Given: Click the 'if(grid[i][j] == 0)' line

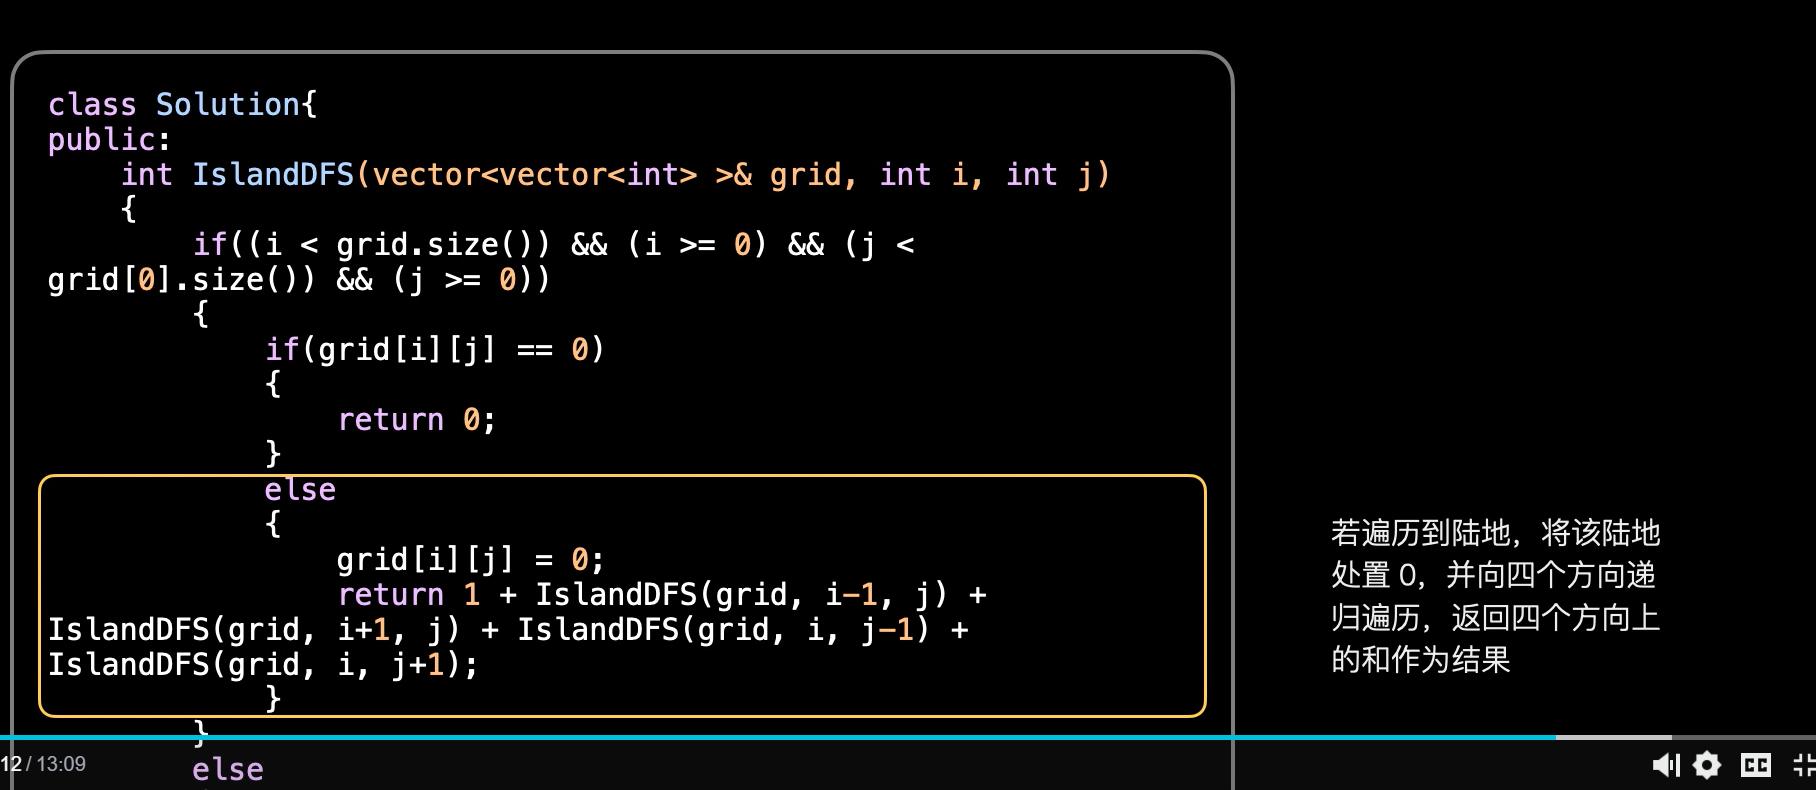Looking at the screenshot, I should [434, 349].
